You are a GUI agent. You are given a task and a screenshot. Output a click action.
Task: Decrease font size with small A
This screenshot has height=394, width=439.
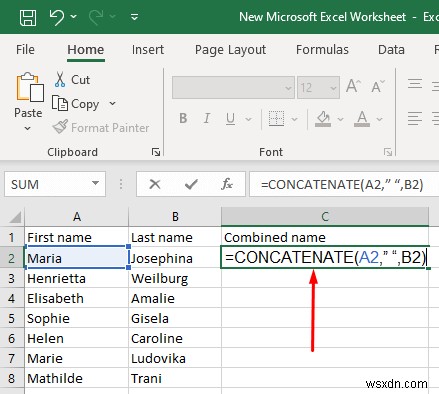(x=378, y=86)
